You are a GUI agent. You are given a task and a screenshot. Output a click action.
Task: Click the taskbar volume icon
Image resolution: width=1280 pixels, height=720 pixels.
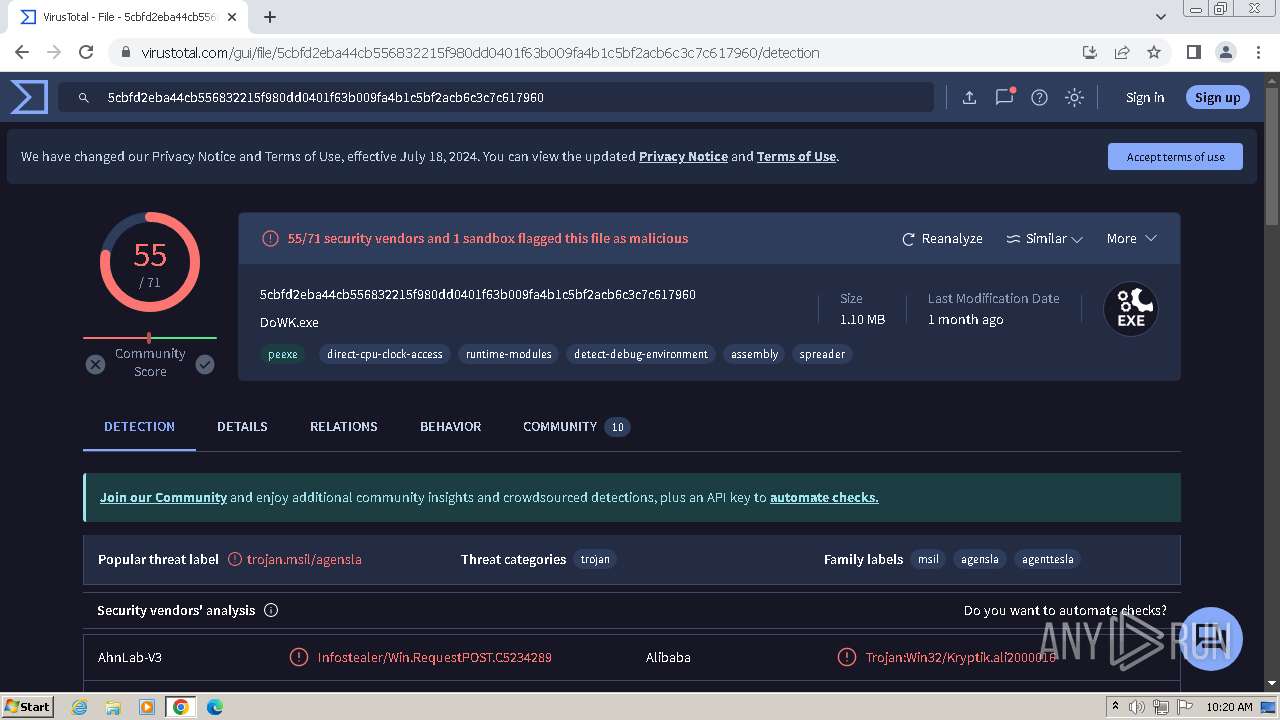coord(1137,707)
